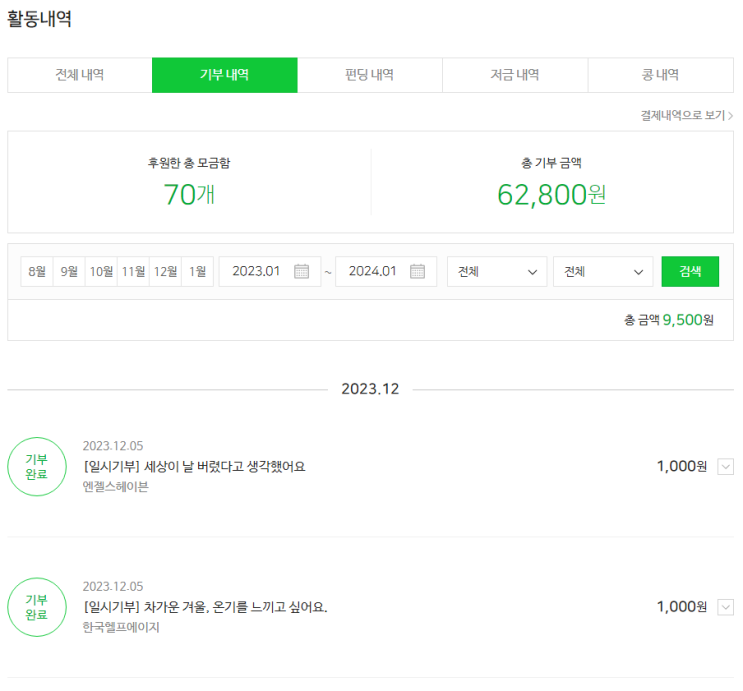Expand details arrow for 한국헬프에이지 donation
This screenshot has width=743, height=691.
(725, 607)
